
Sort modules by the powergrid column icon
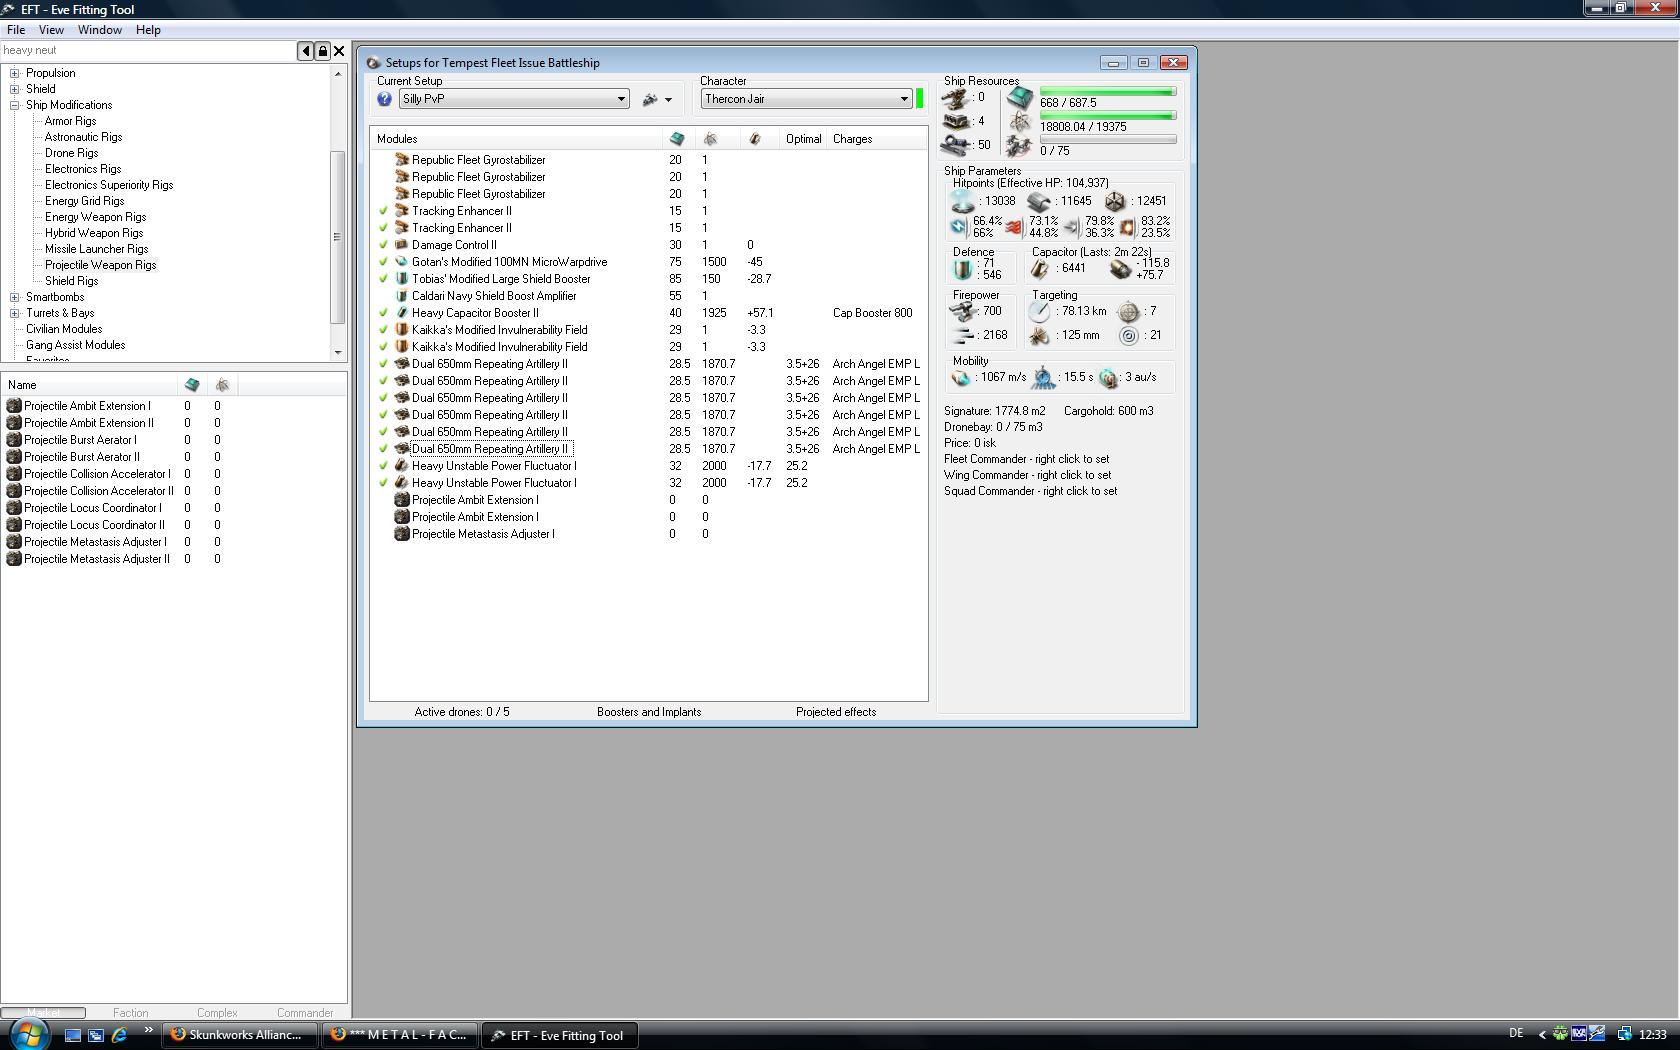pyautogui.click(x=710, y=139)
